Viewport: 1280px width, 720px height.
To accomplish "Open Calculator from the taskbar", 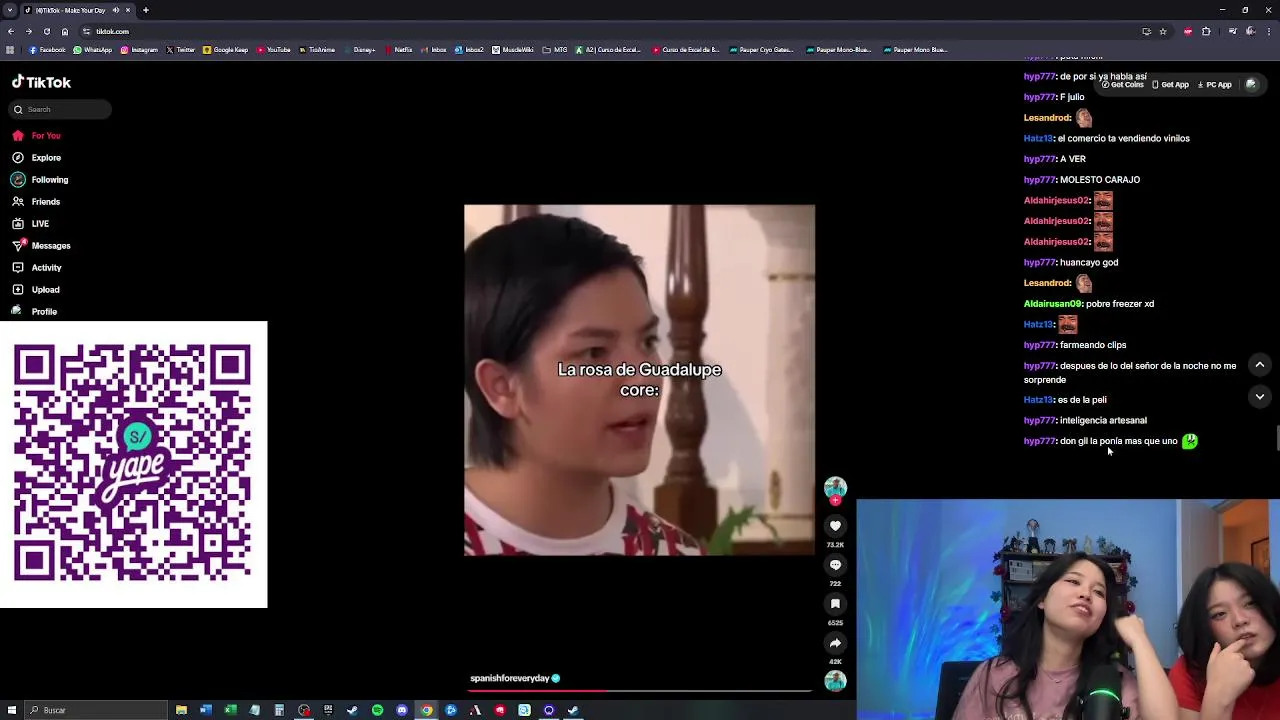I will pyautogui.click(x=279, y=710).
